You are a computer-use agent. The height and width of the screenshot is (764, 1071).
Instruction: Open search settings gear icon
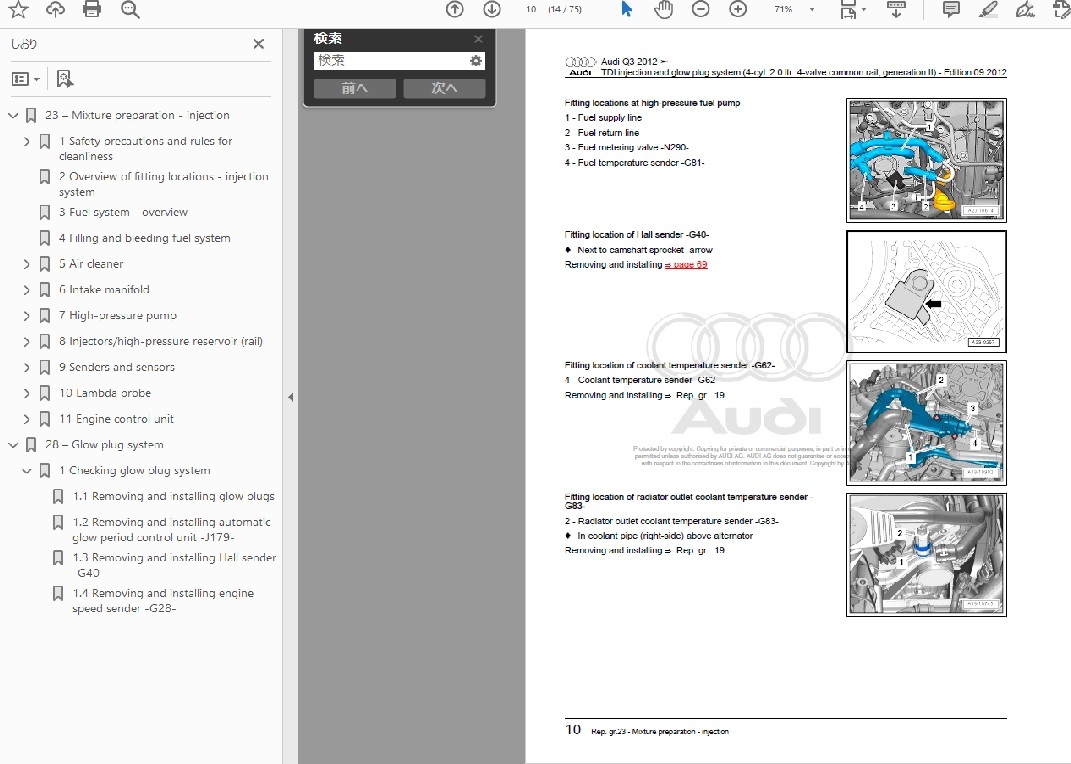click(x=475, y=61)
